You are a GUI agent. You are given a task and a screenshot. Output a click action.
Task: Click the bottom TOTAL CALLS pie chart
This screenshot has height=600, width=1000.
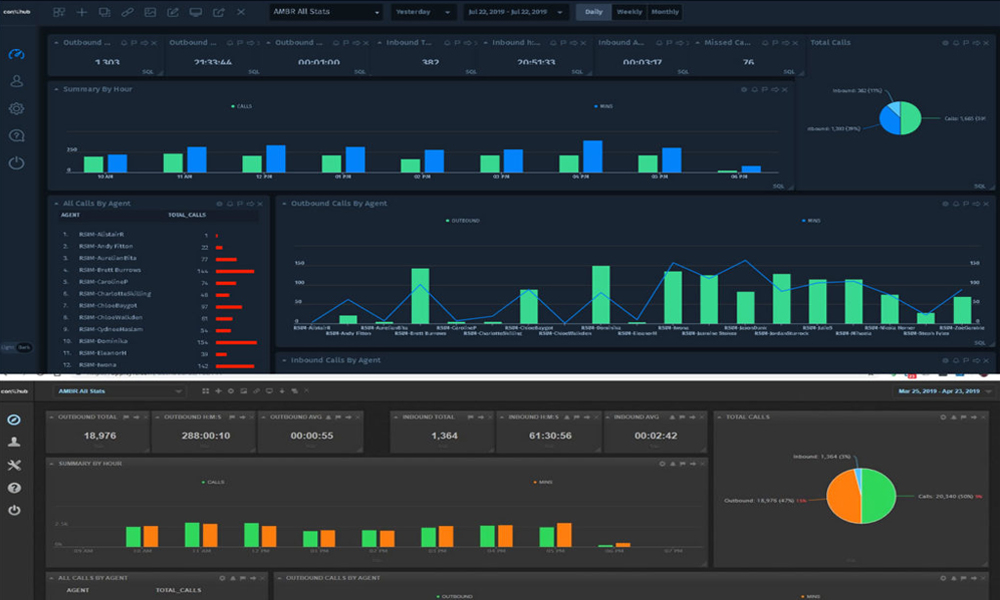[x=861, y=495]
